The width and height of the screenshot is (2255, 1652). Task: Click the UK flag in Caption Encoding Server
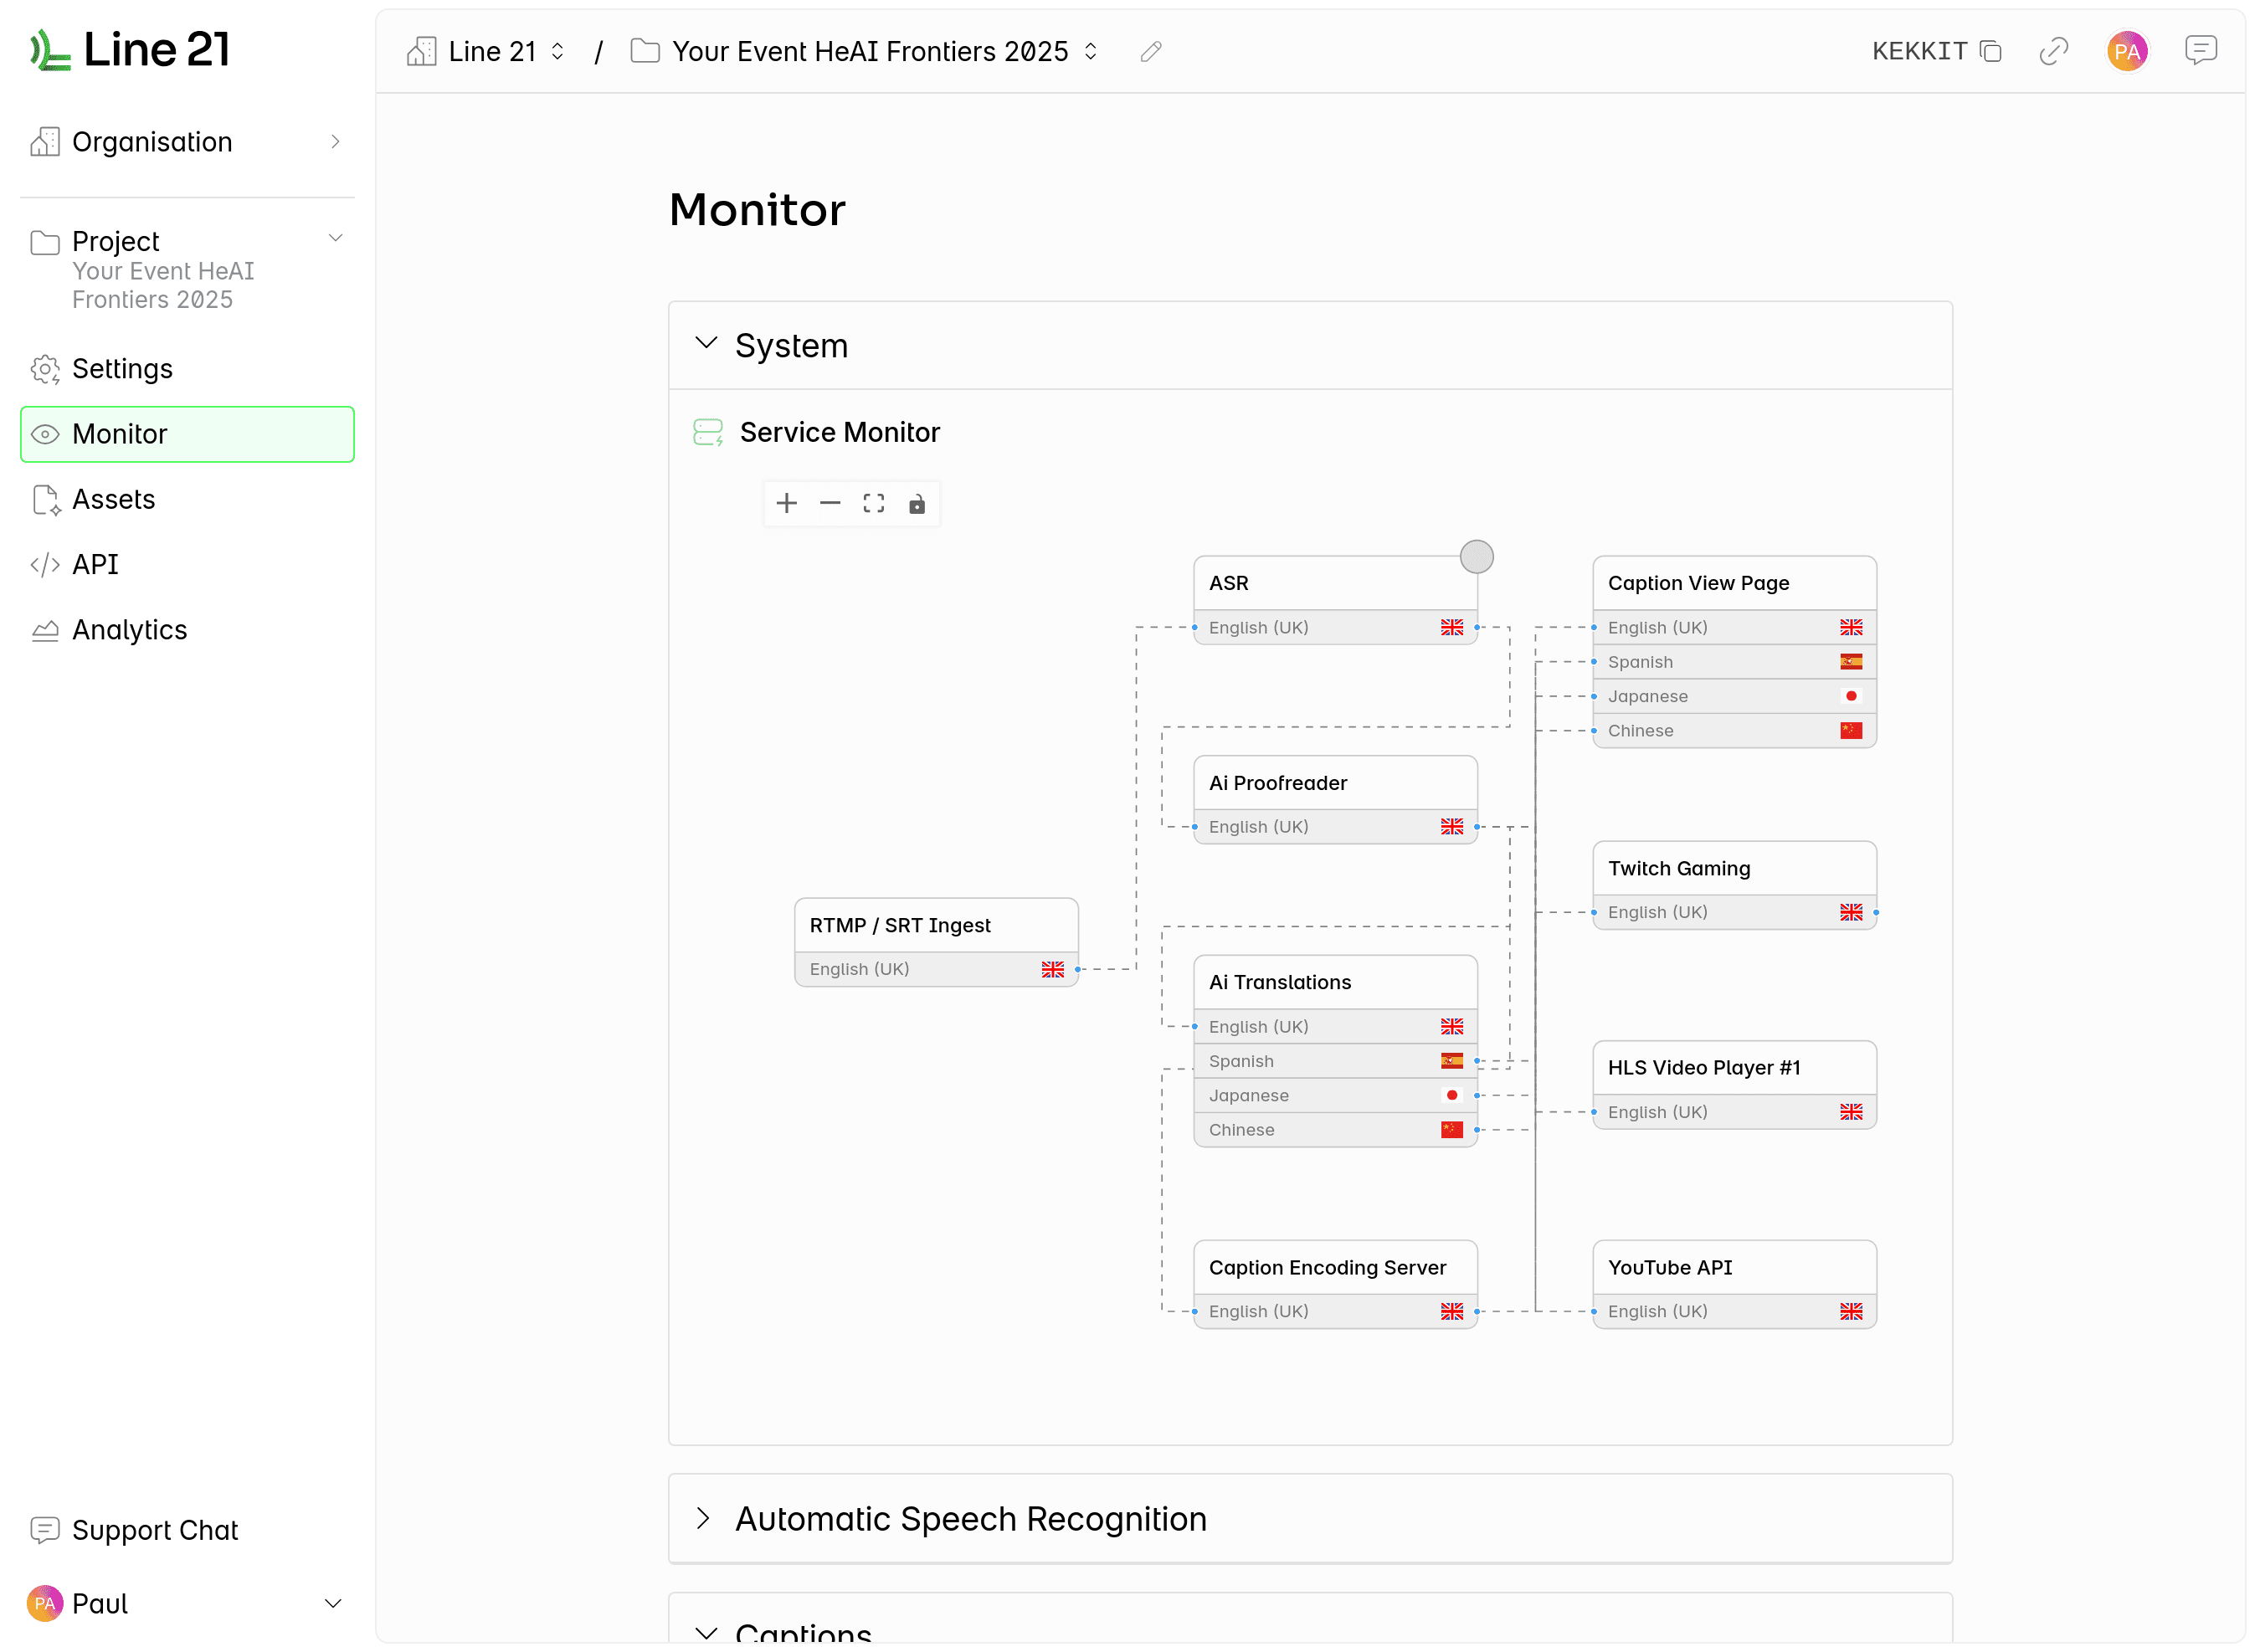tap(1451, 1311)
